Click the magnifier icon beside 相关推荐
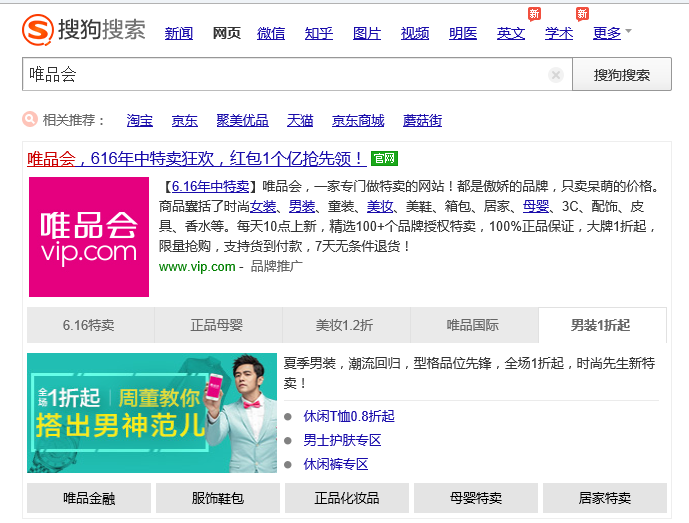The image size is (689, 523). [x=30, y=120]
